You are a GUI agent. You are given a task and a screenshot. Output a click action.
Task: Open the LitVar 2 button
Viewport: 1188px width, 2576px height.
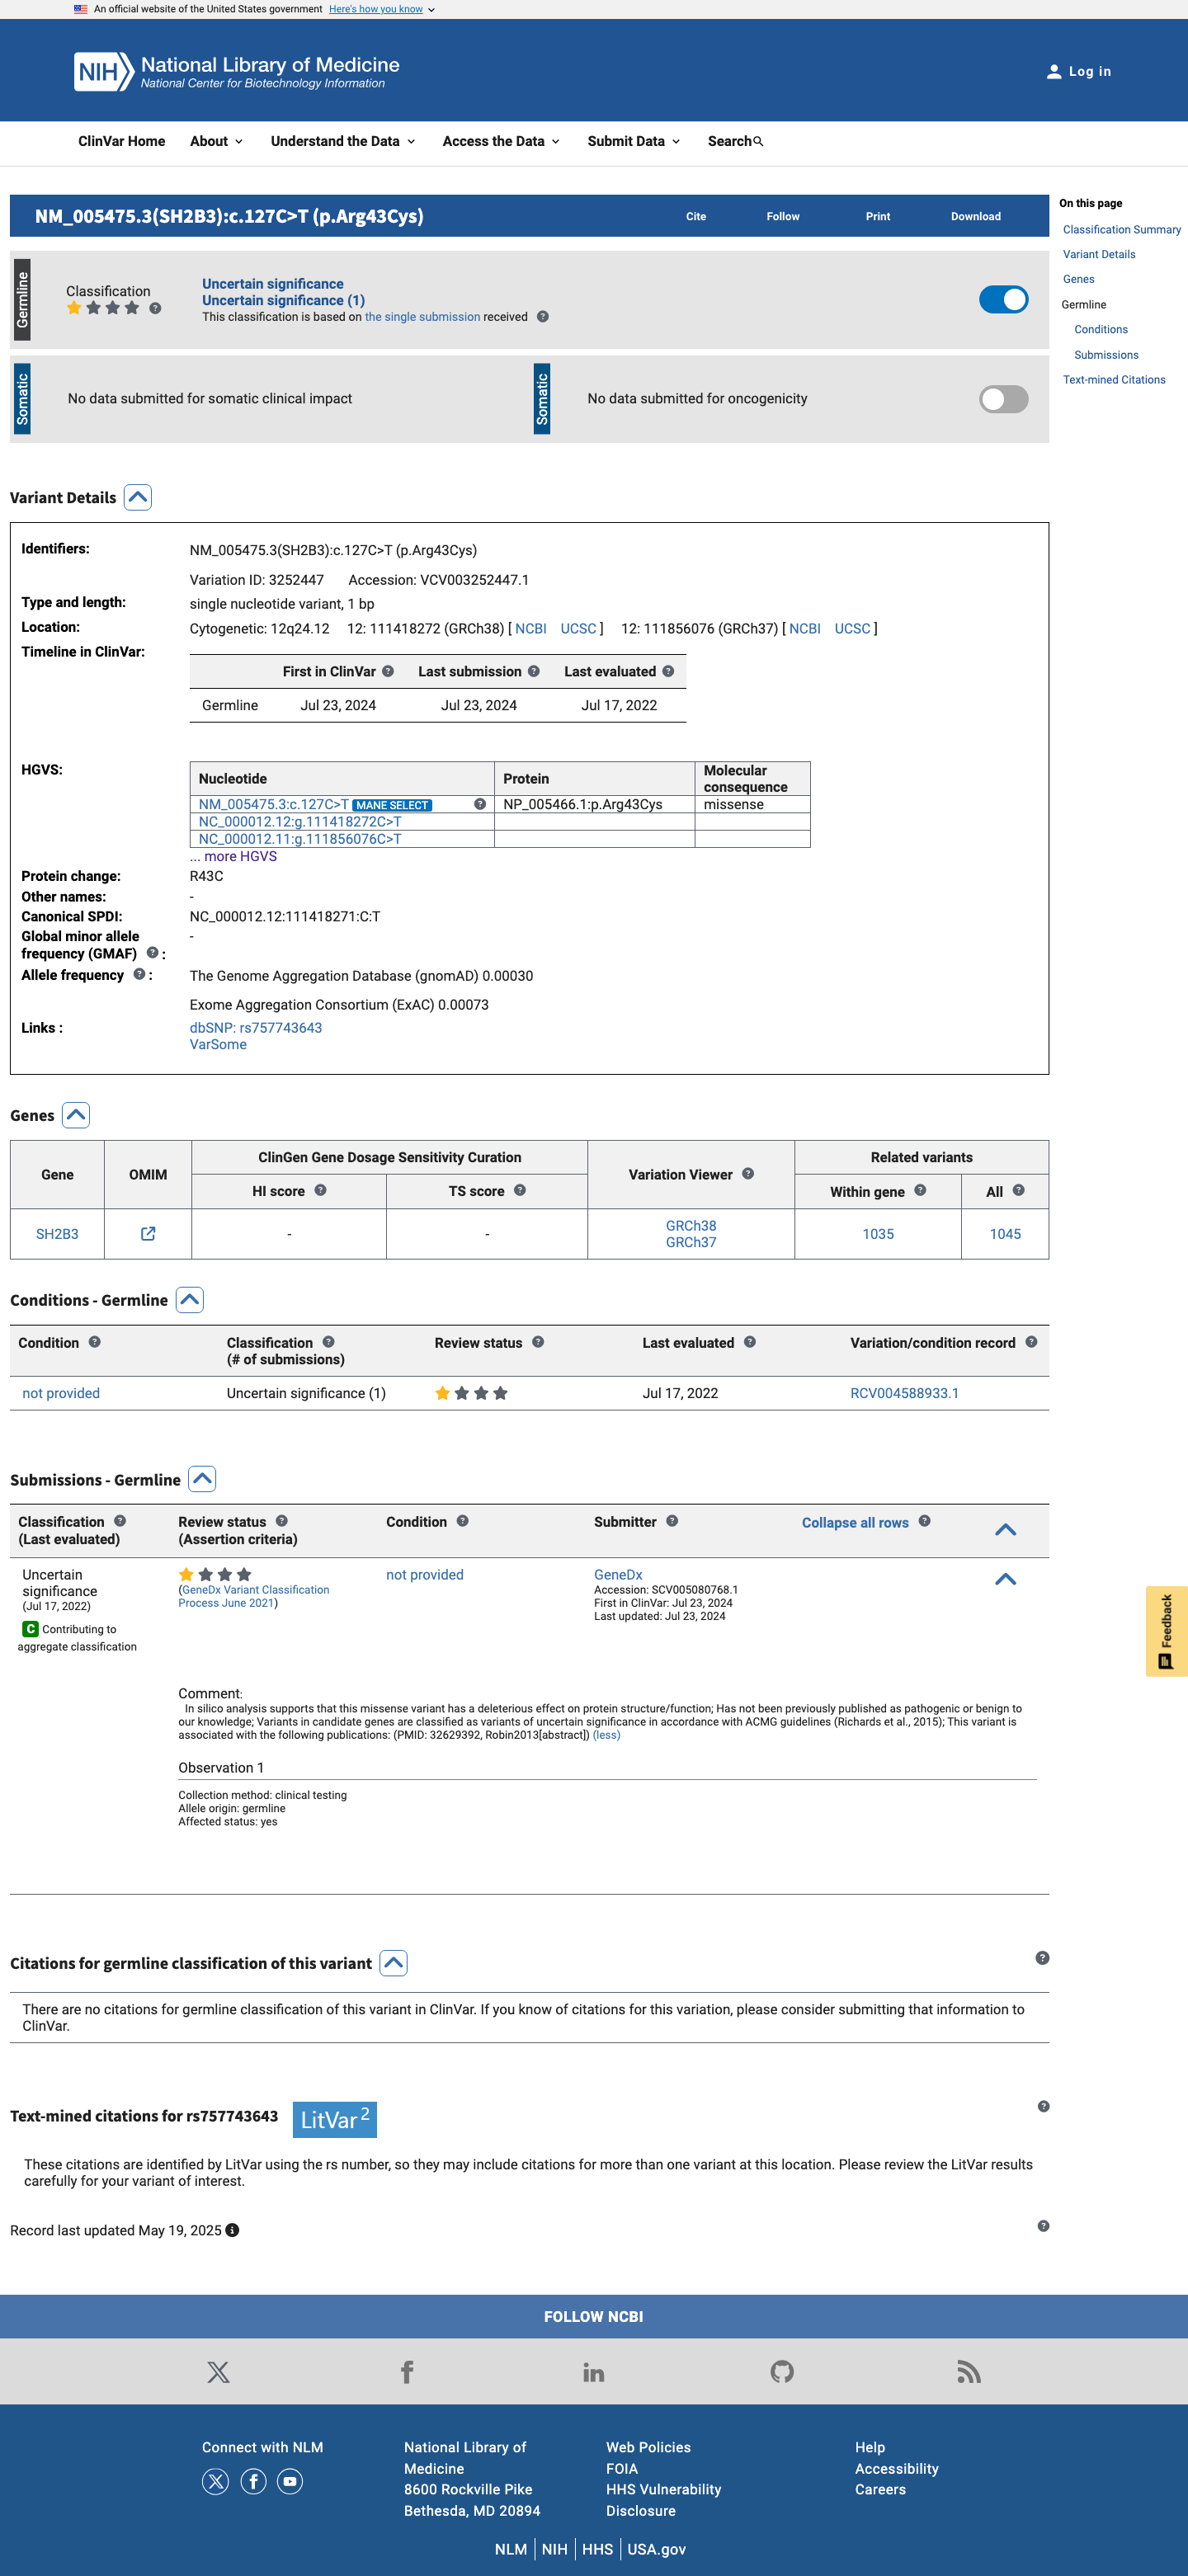(x=335, y=2119)
